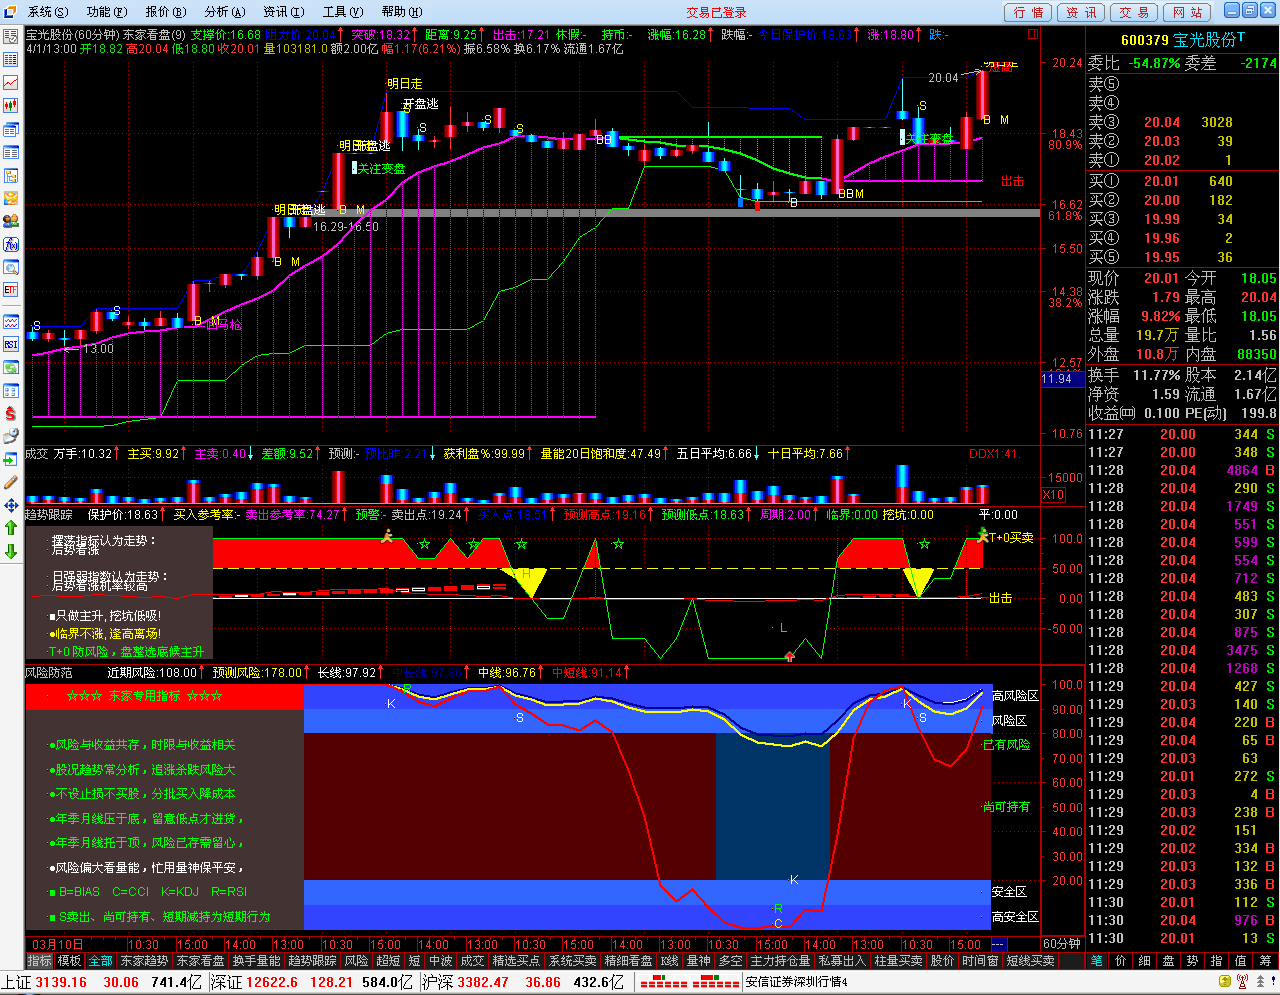
Task: Click the green up arrow sidebar icon
Action: click(11, 527)
